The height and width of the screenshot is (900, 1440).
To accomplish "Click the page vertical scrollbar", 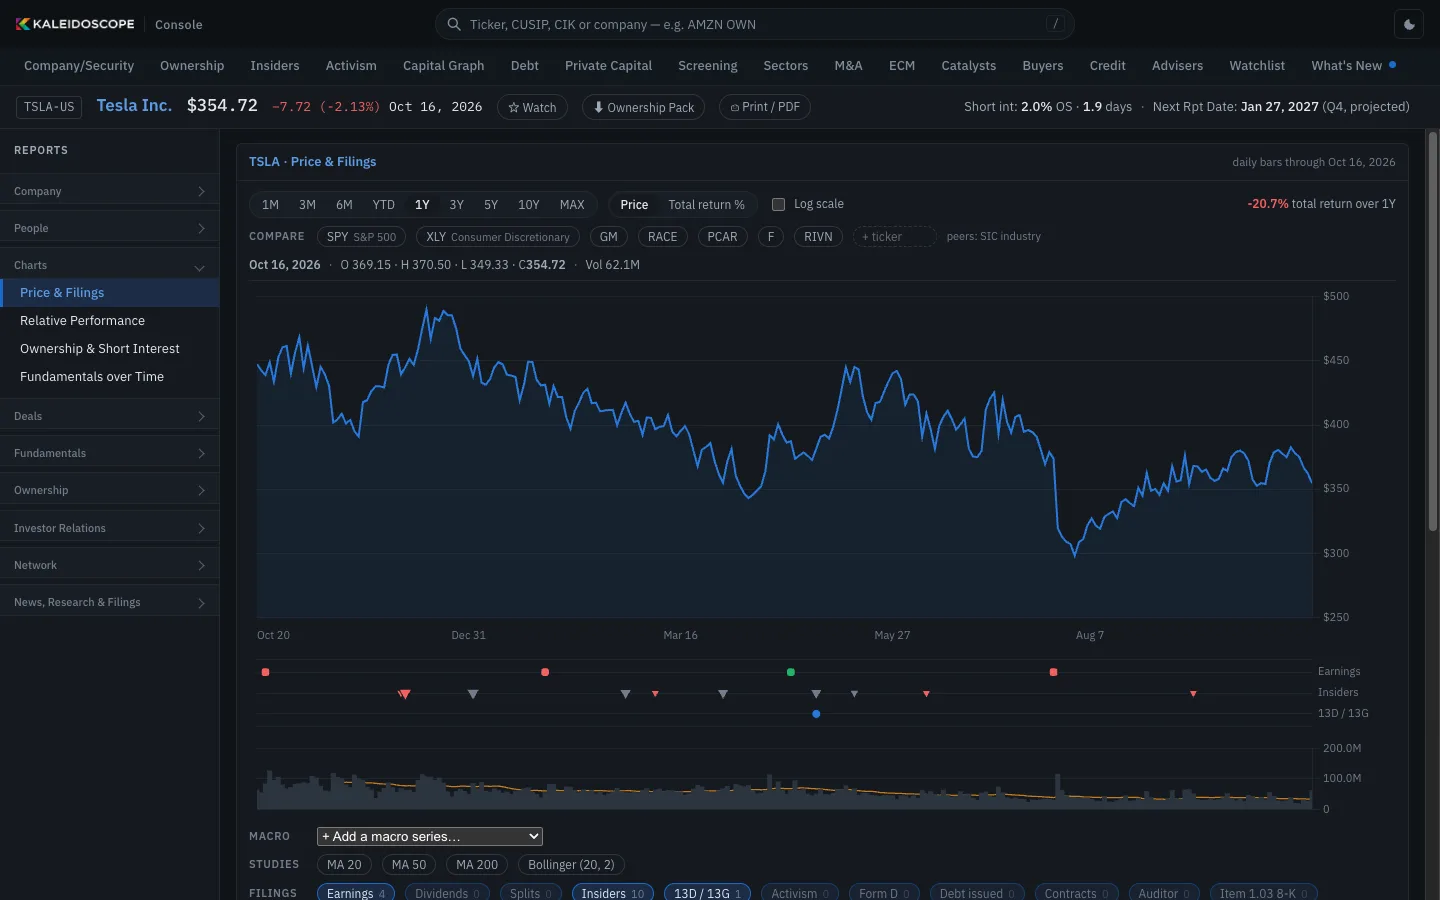I will point(1432,330).
